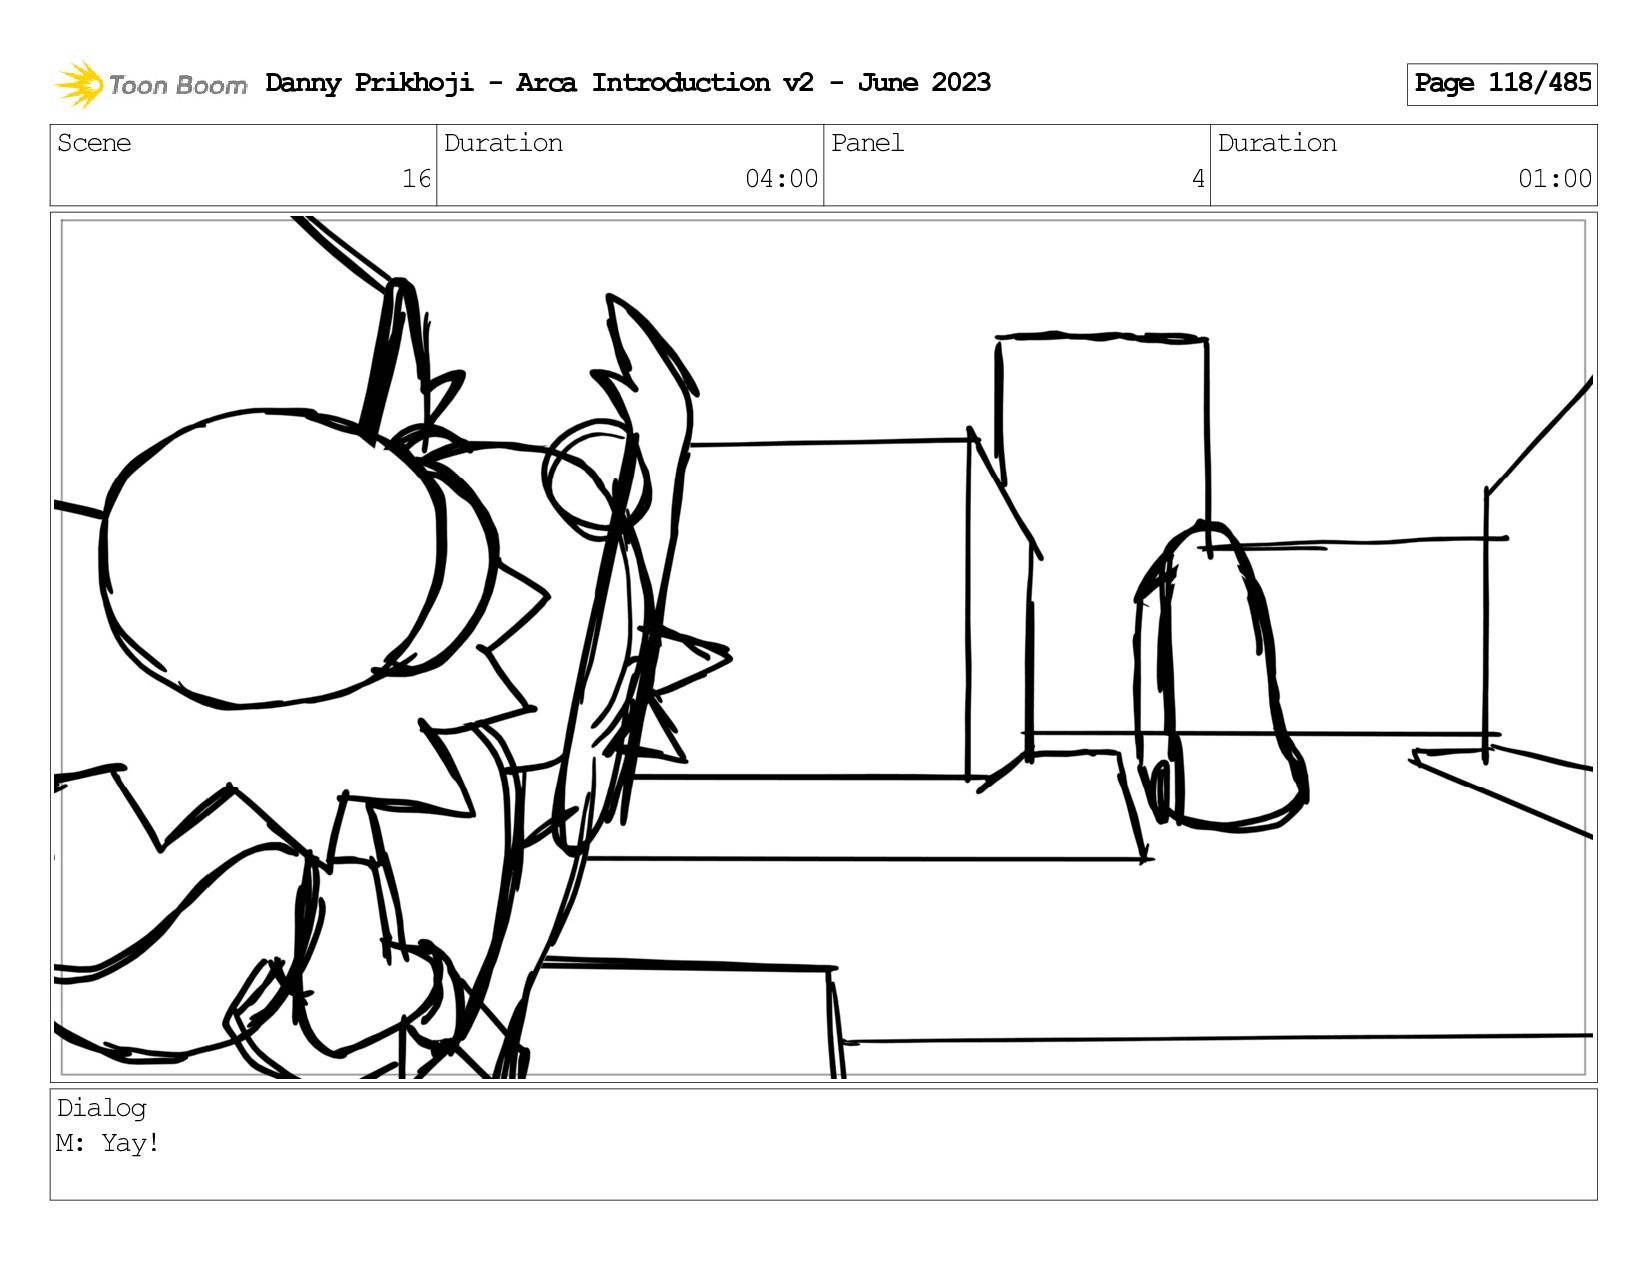Click the Toon Boom logo
This screenshot has height=1275, width=1650.
coord(150,84)
